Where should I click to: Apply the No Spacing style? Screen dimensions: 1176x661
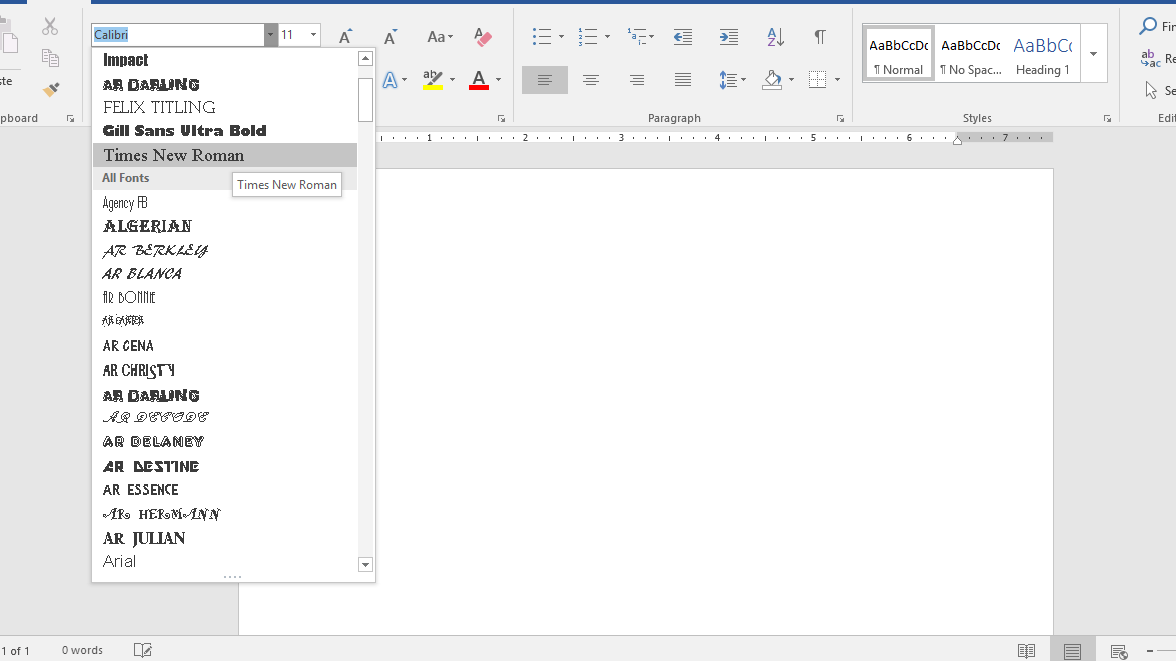coord(970,53)
